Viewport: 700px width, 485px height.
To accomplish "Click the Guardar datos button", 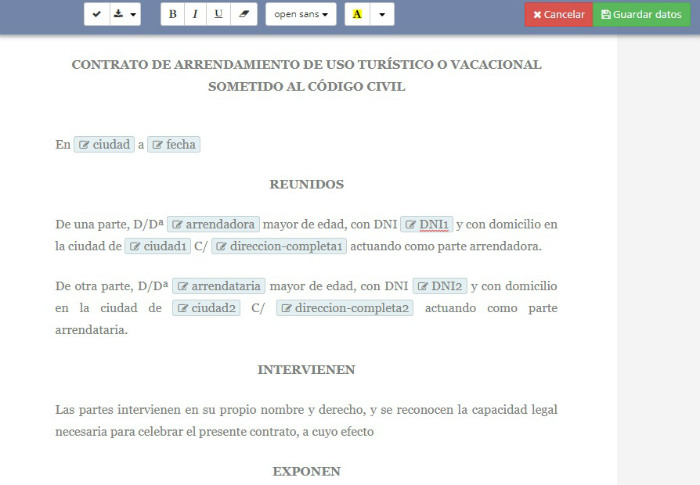I will pyautogui.click(x=642, y=14).
